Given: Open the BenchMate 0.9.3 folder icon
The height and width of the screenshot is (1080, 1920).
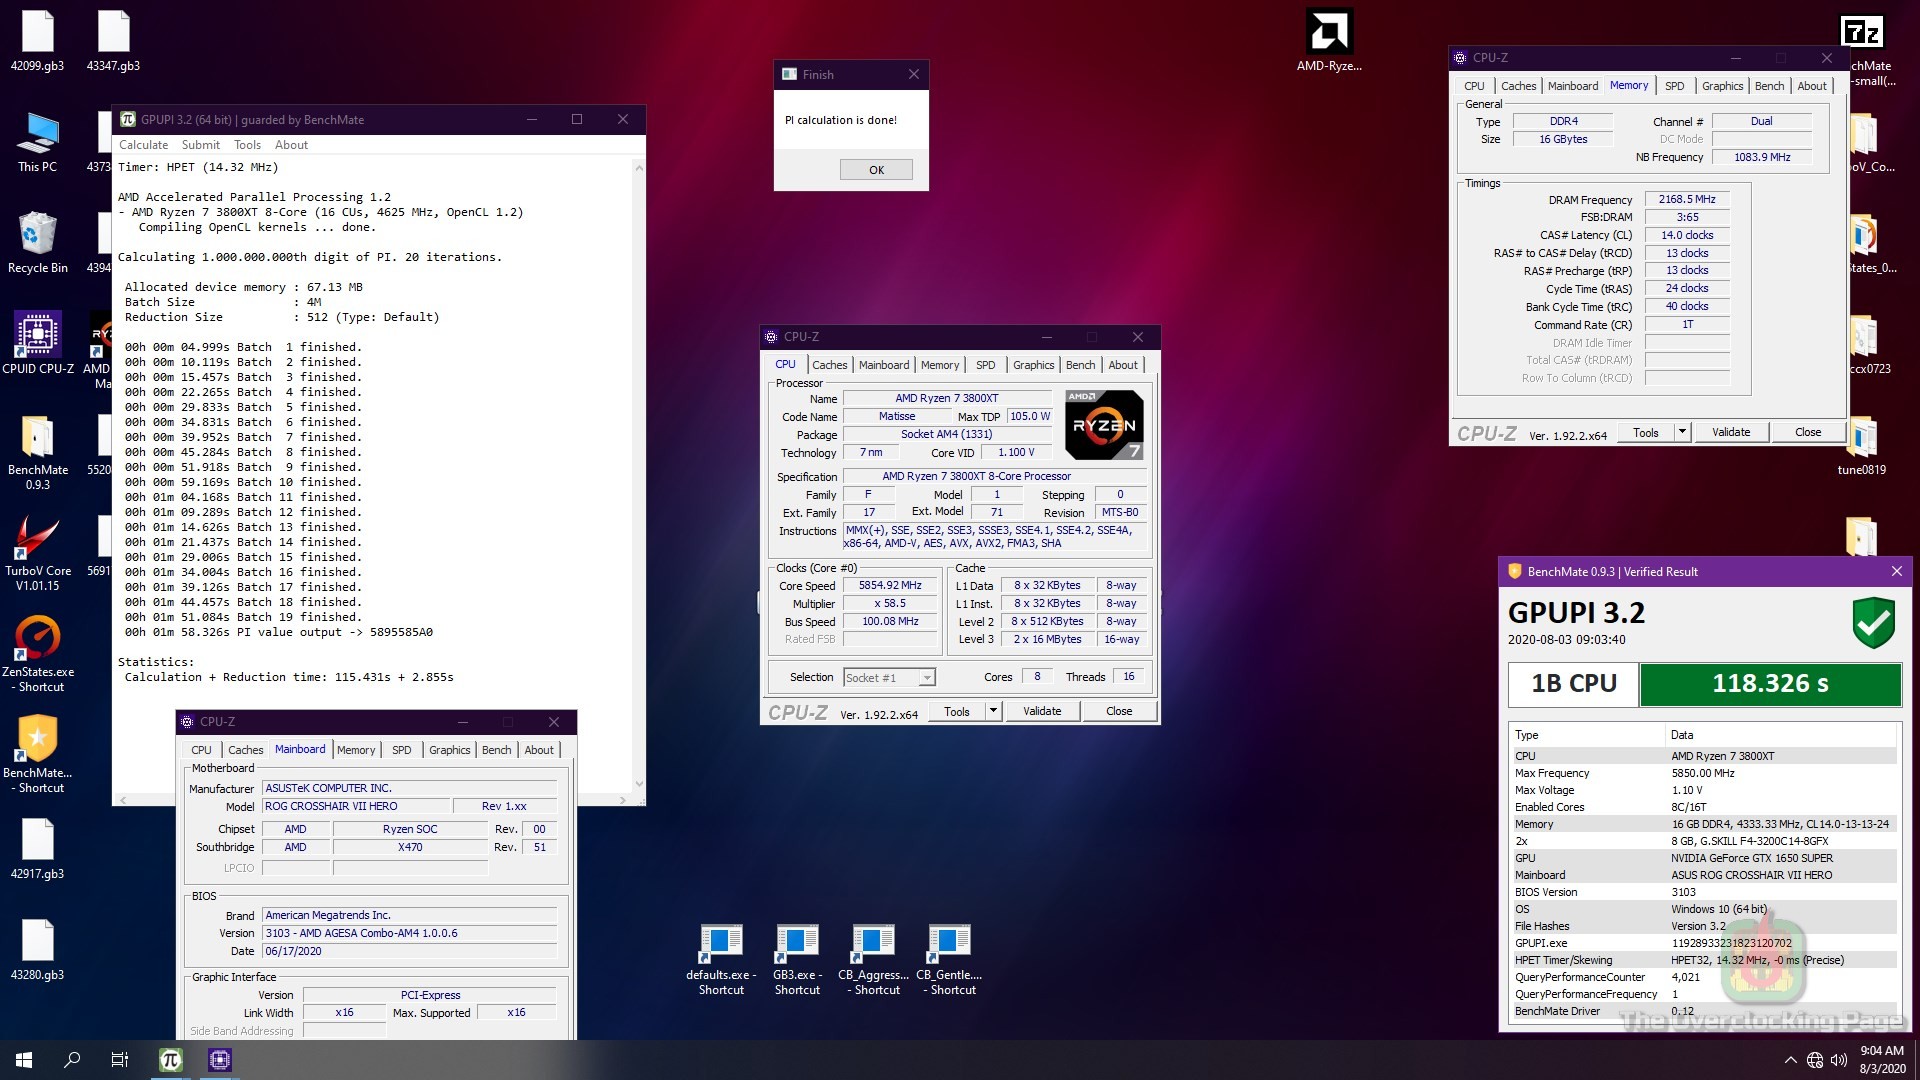Looking at the screenshot, I should (37, 438).
